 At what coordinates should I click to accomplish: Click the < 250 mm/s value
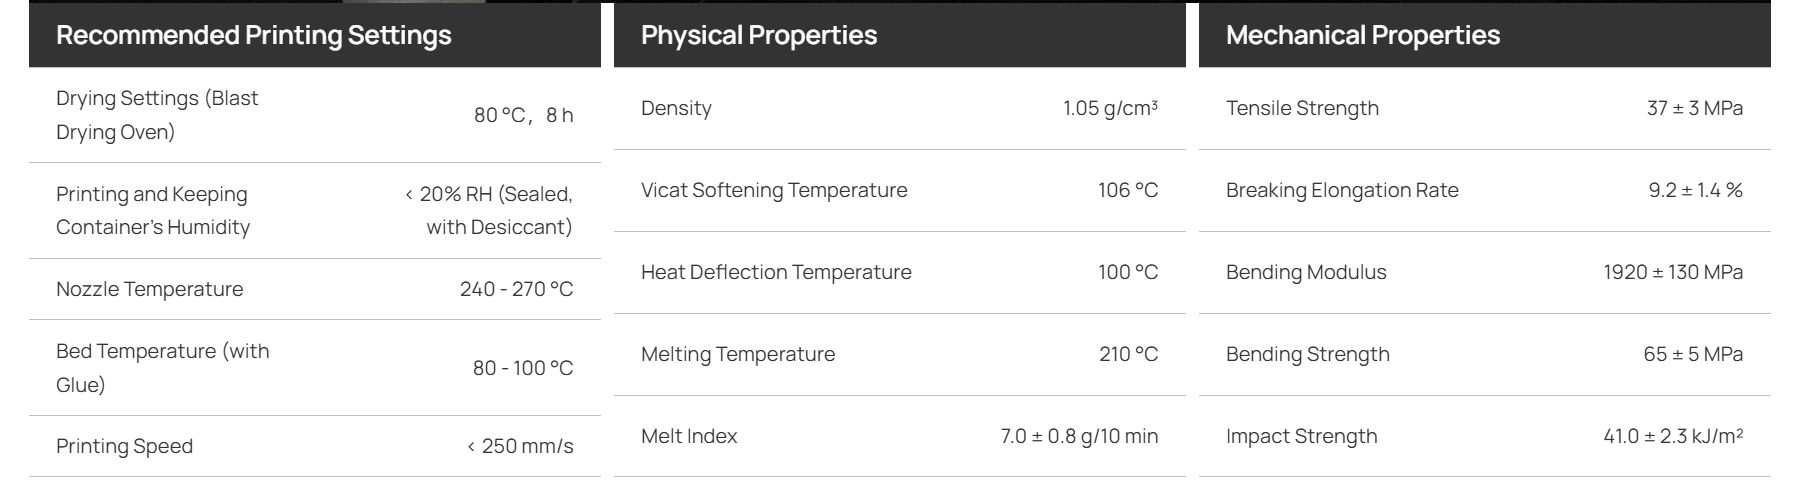coord(520,446)
